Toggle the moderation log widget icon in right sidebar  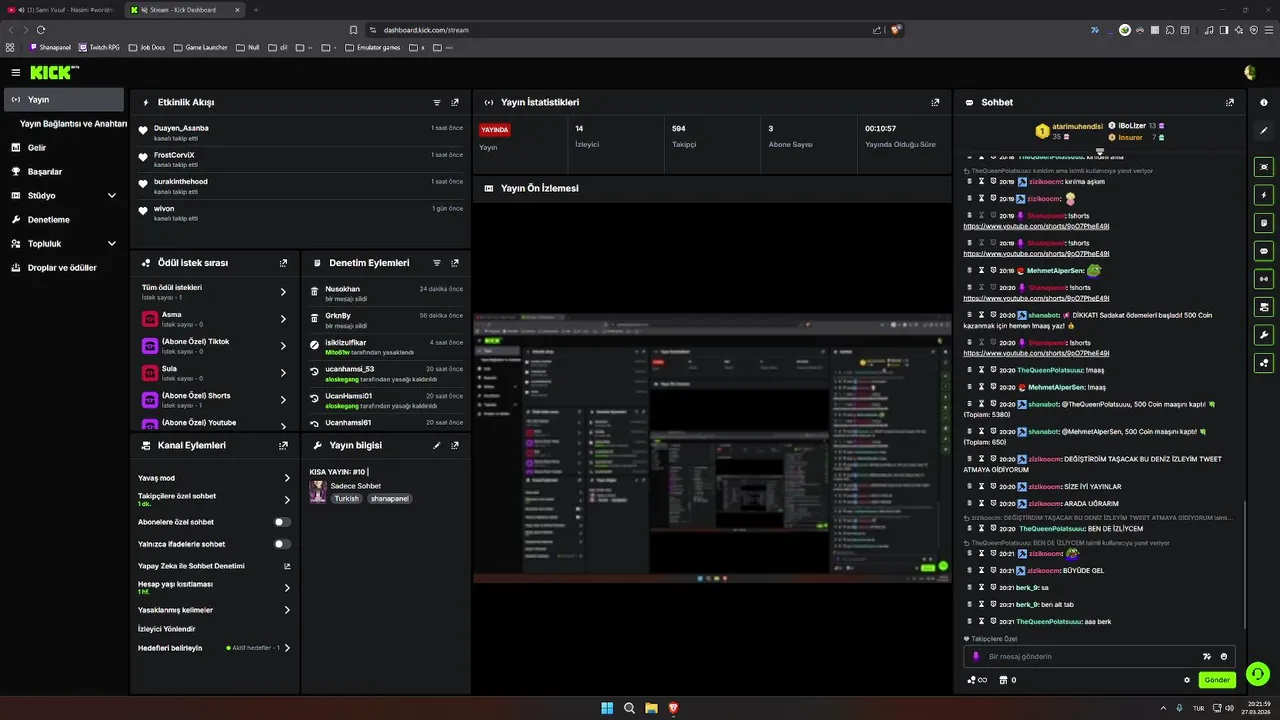pyautogui.click(x=1264, y=223)
